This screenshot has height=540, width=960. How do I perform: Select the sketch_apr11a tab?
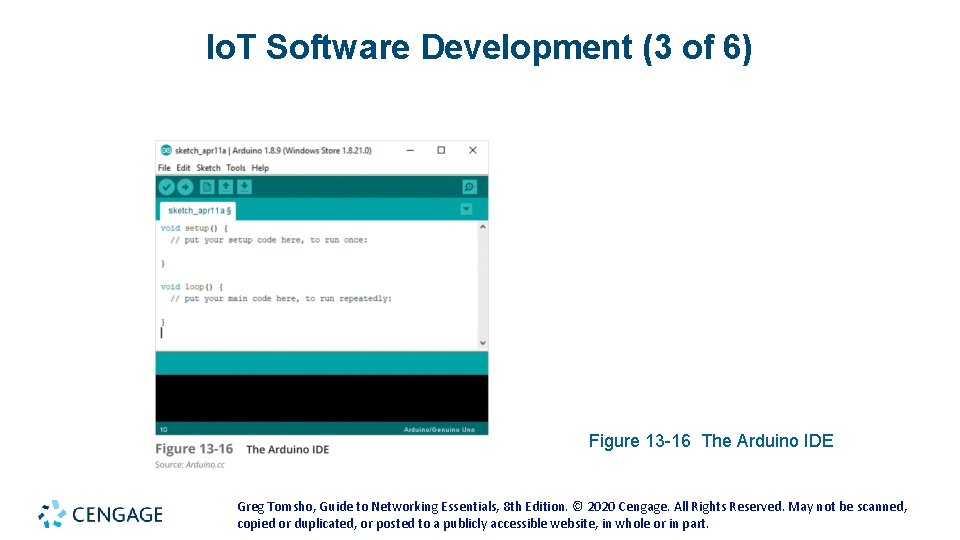click(198, 210)
